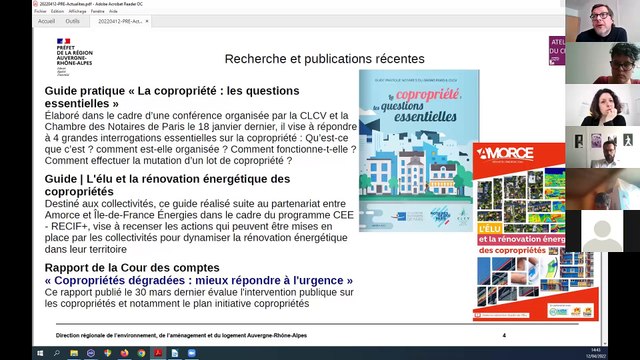Select Adobe Acrobat Reader in taskbar
The image size is (640, 360).
point(158,353)
